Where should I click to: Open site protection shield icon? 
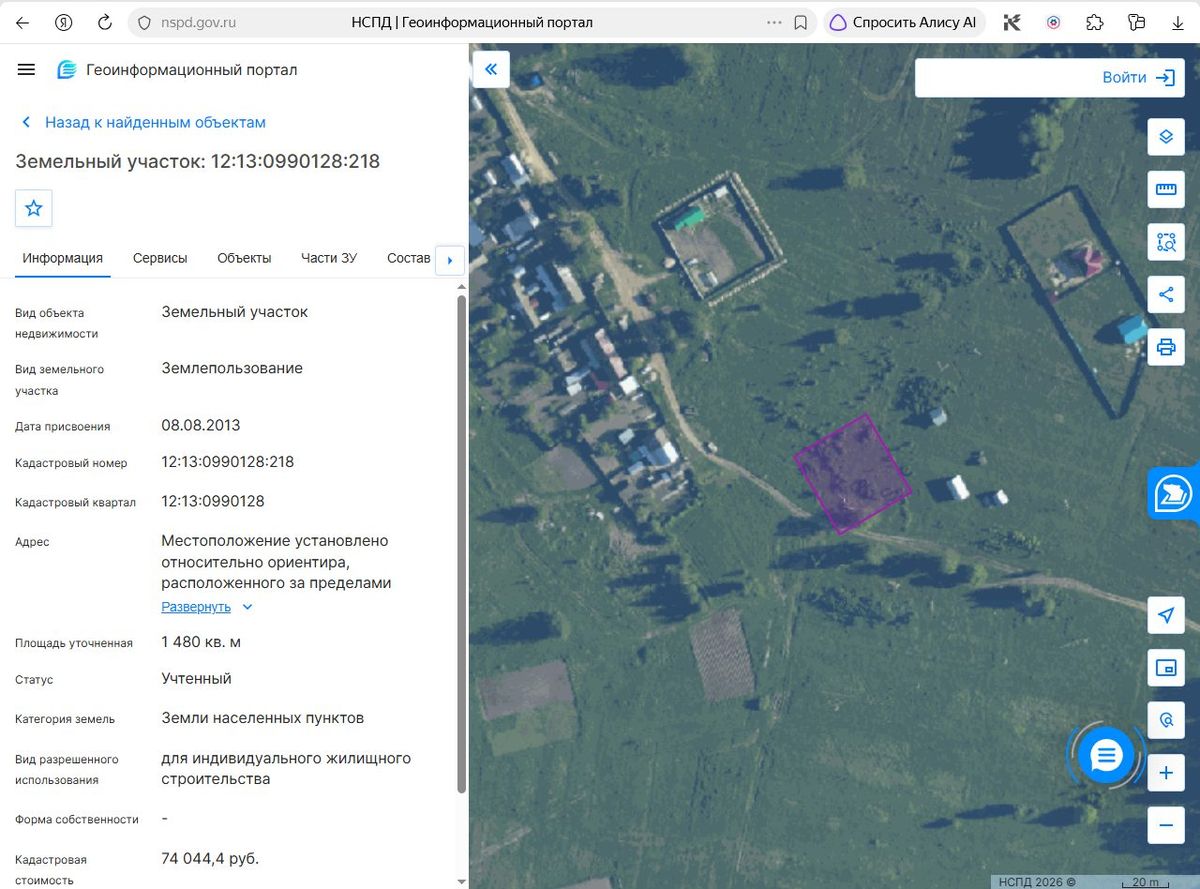(x=144, y=22)
